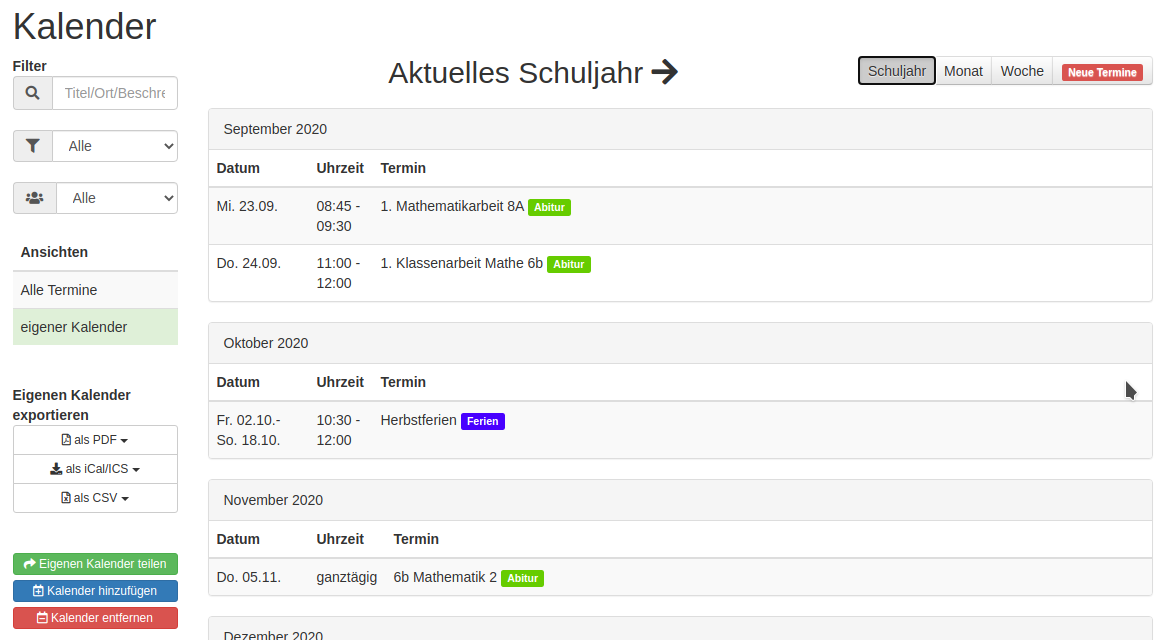Select the 'eigener Kalender' view
Viewport: 1174px width, 640px height.
click(95, 327)
